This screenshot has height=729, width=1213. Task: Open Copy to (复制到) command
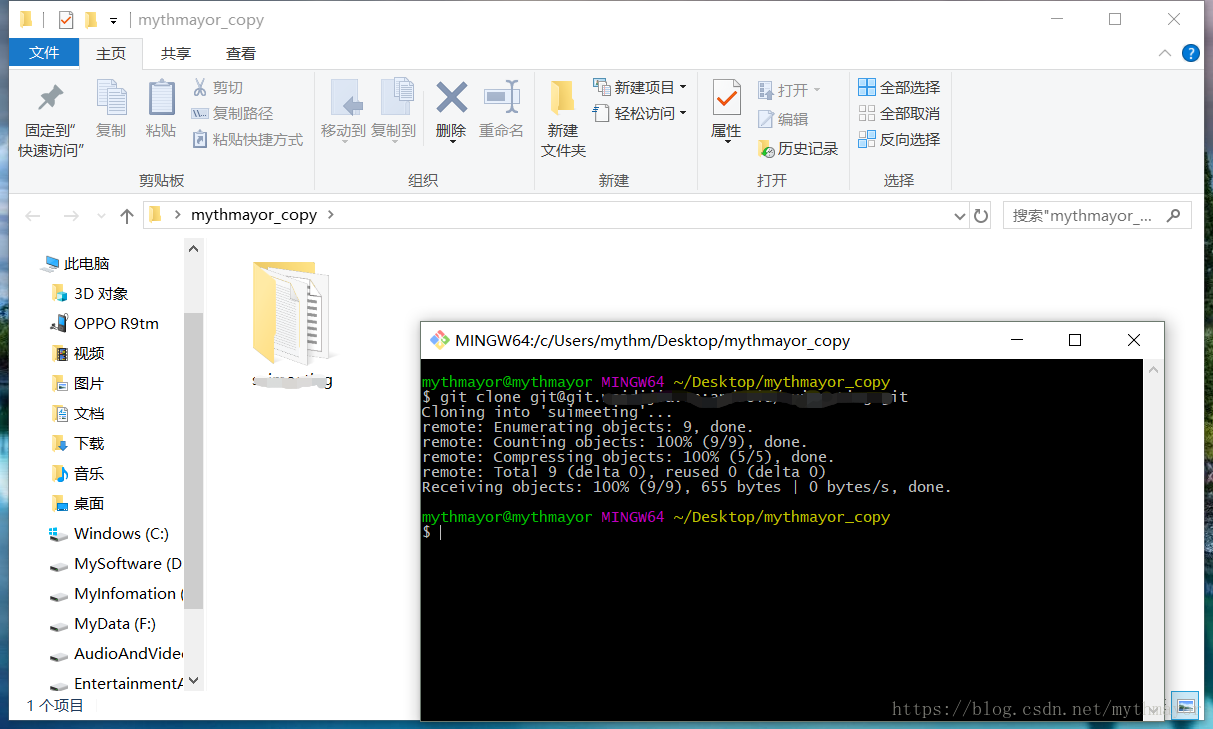coord(394,110)
